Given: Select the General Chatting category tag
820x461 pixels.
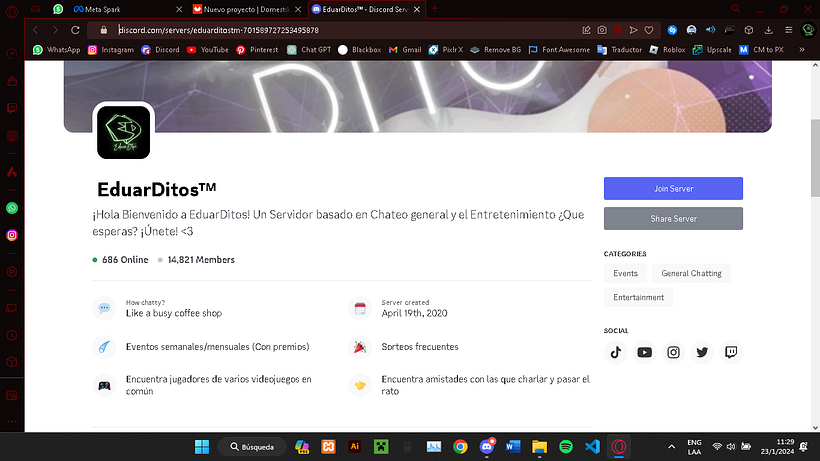Looking at the screenshot, I should pyautogui.click(x=691, y=273).
